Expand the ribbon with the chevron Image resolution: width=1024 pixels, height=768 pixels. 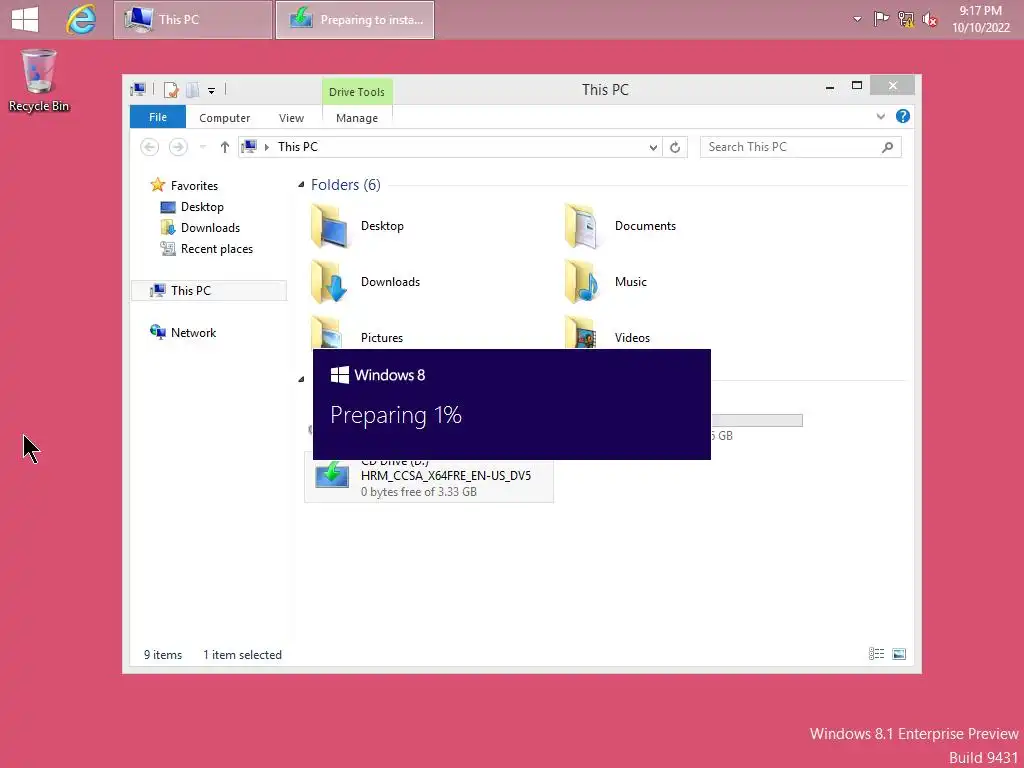[880, 116]
